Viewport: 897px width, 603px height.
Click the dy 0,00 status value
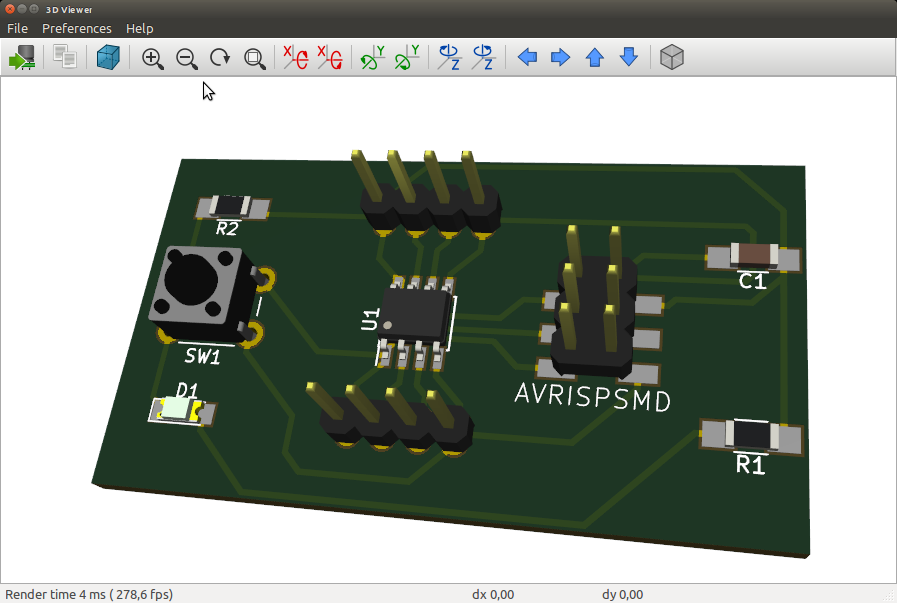point(622,594)
